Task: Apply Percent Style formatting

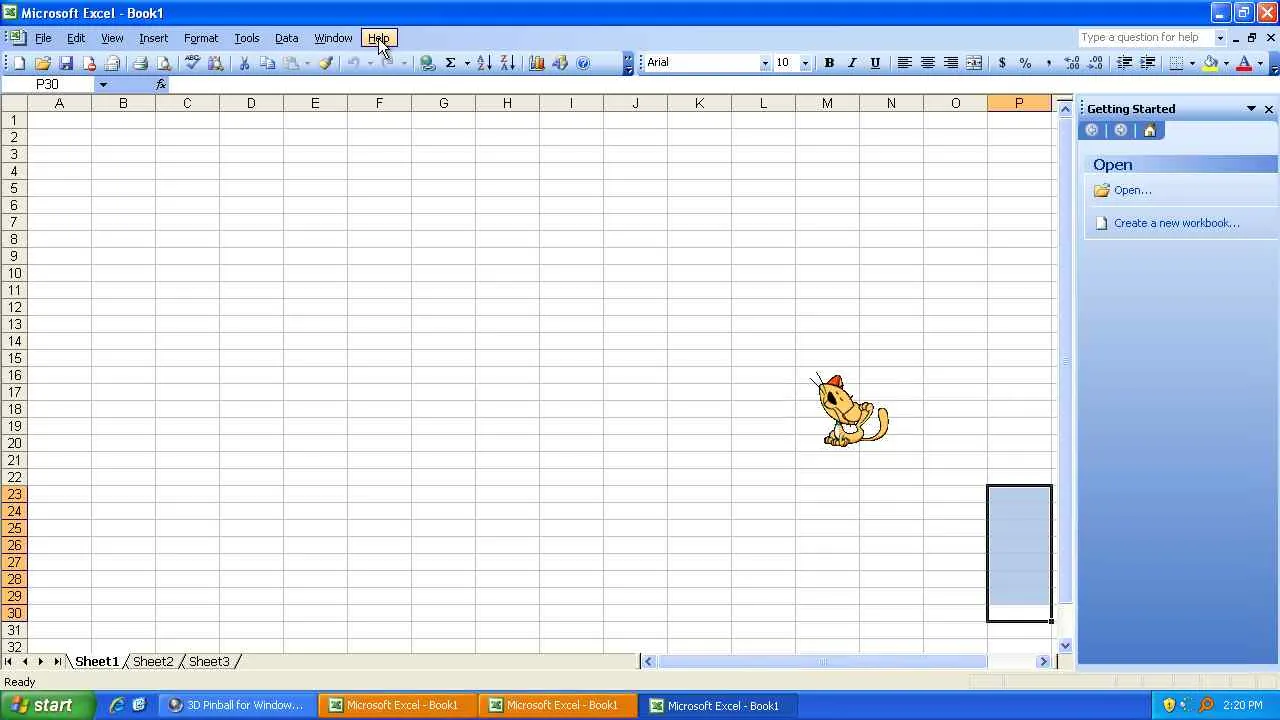Action: 1025,63
